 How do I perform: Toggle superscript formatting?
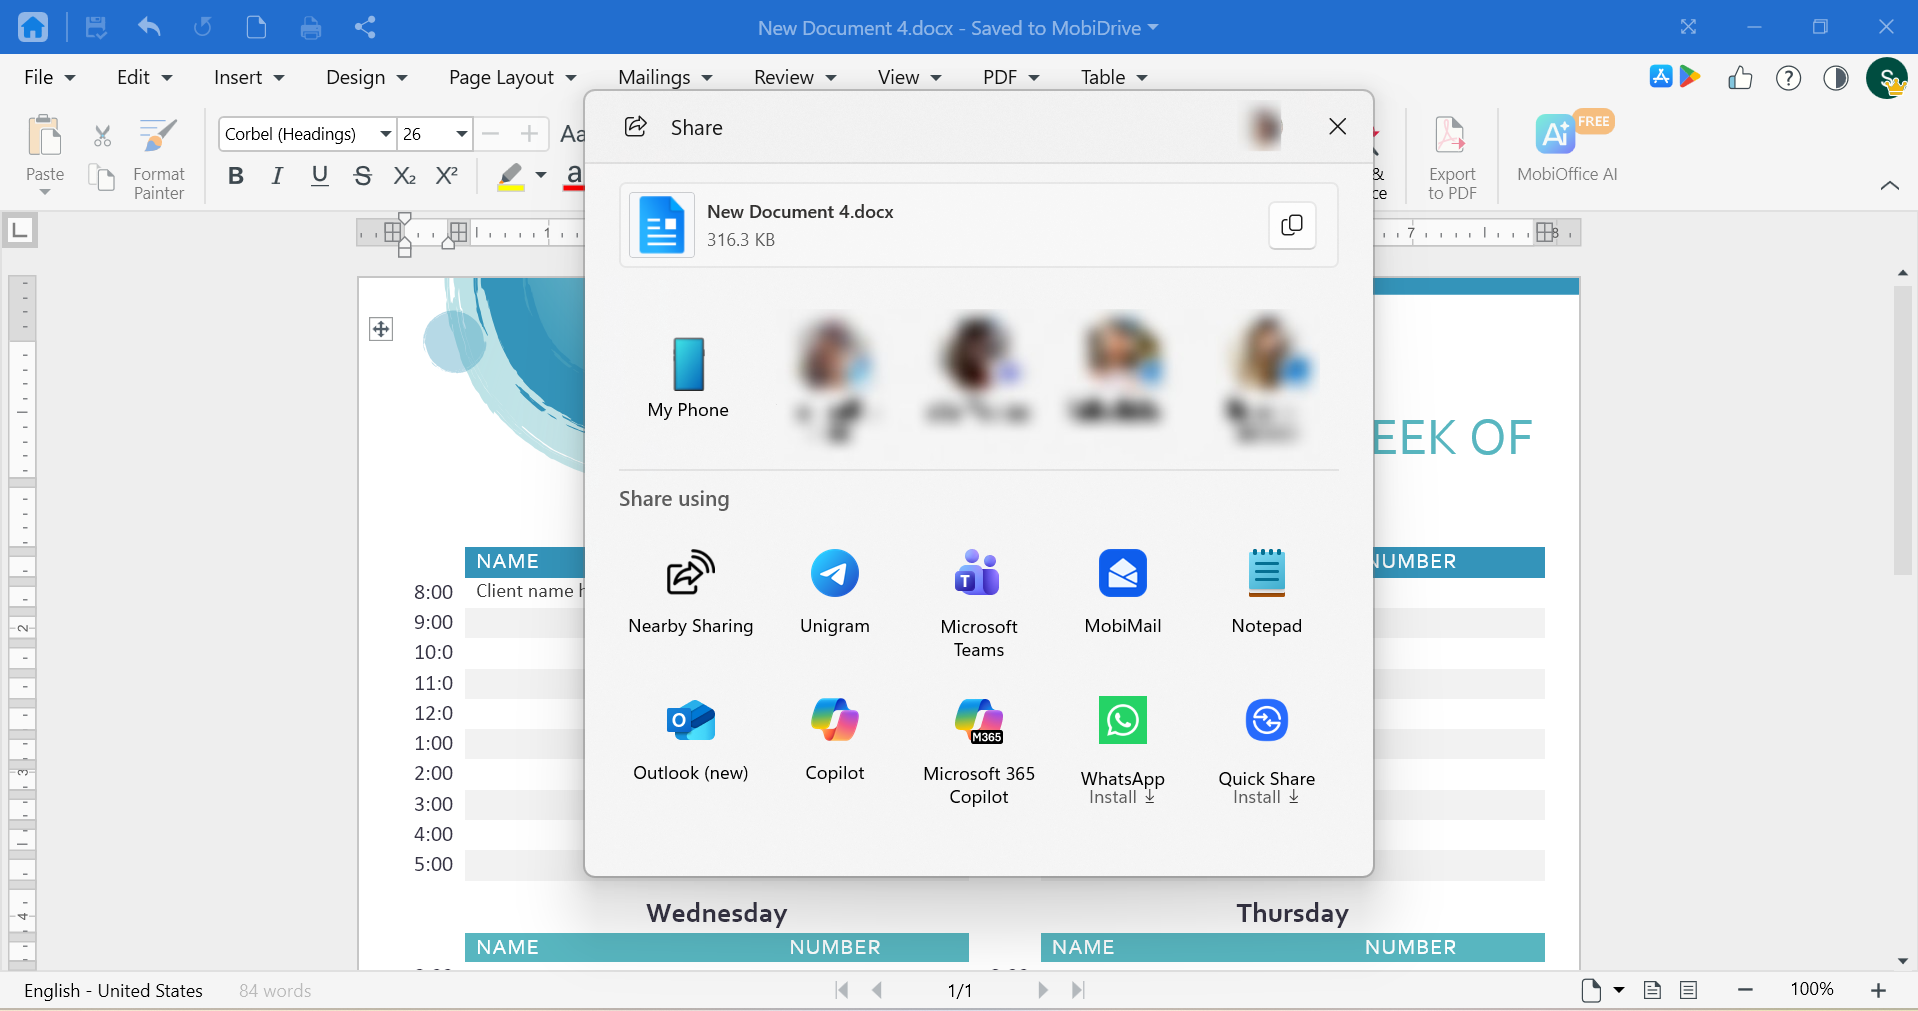point(447,176)
